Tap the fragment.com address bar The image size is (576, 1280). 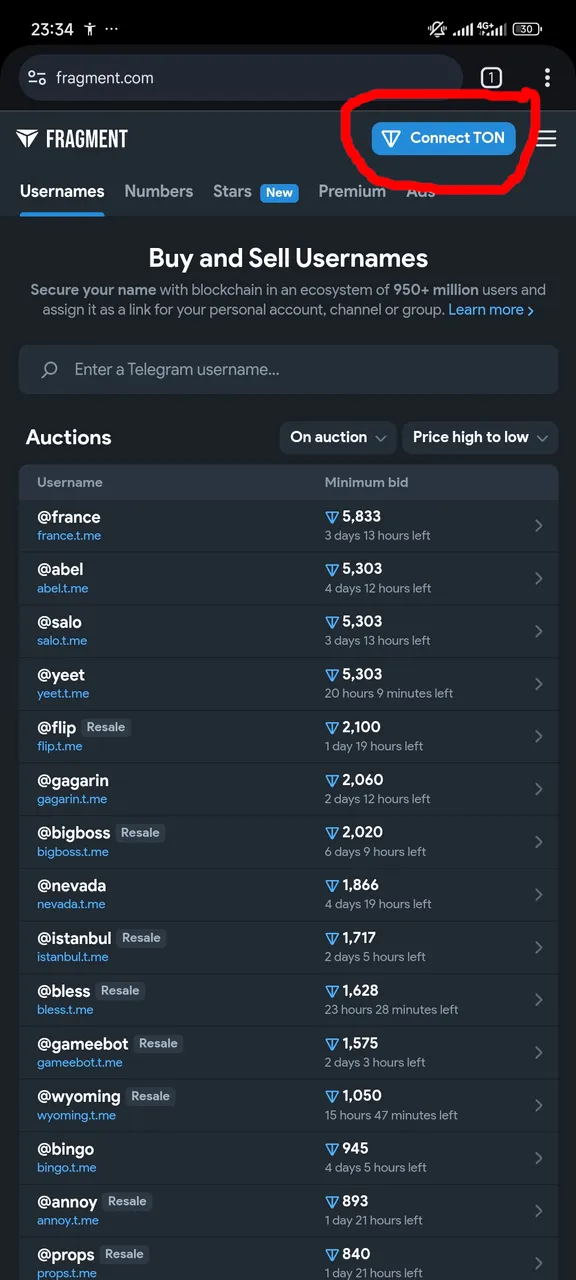[240, 78]
